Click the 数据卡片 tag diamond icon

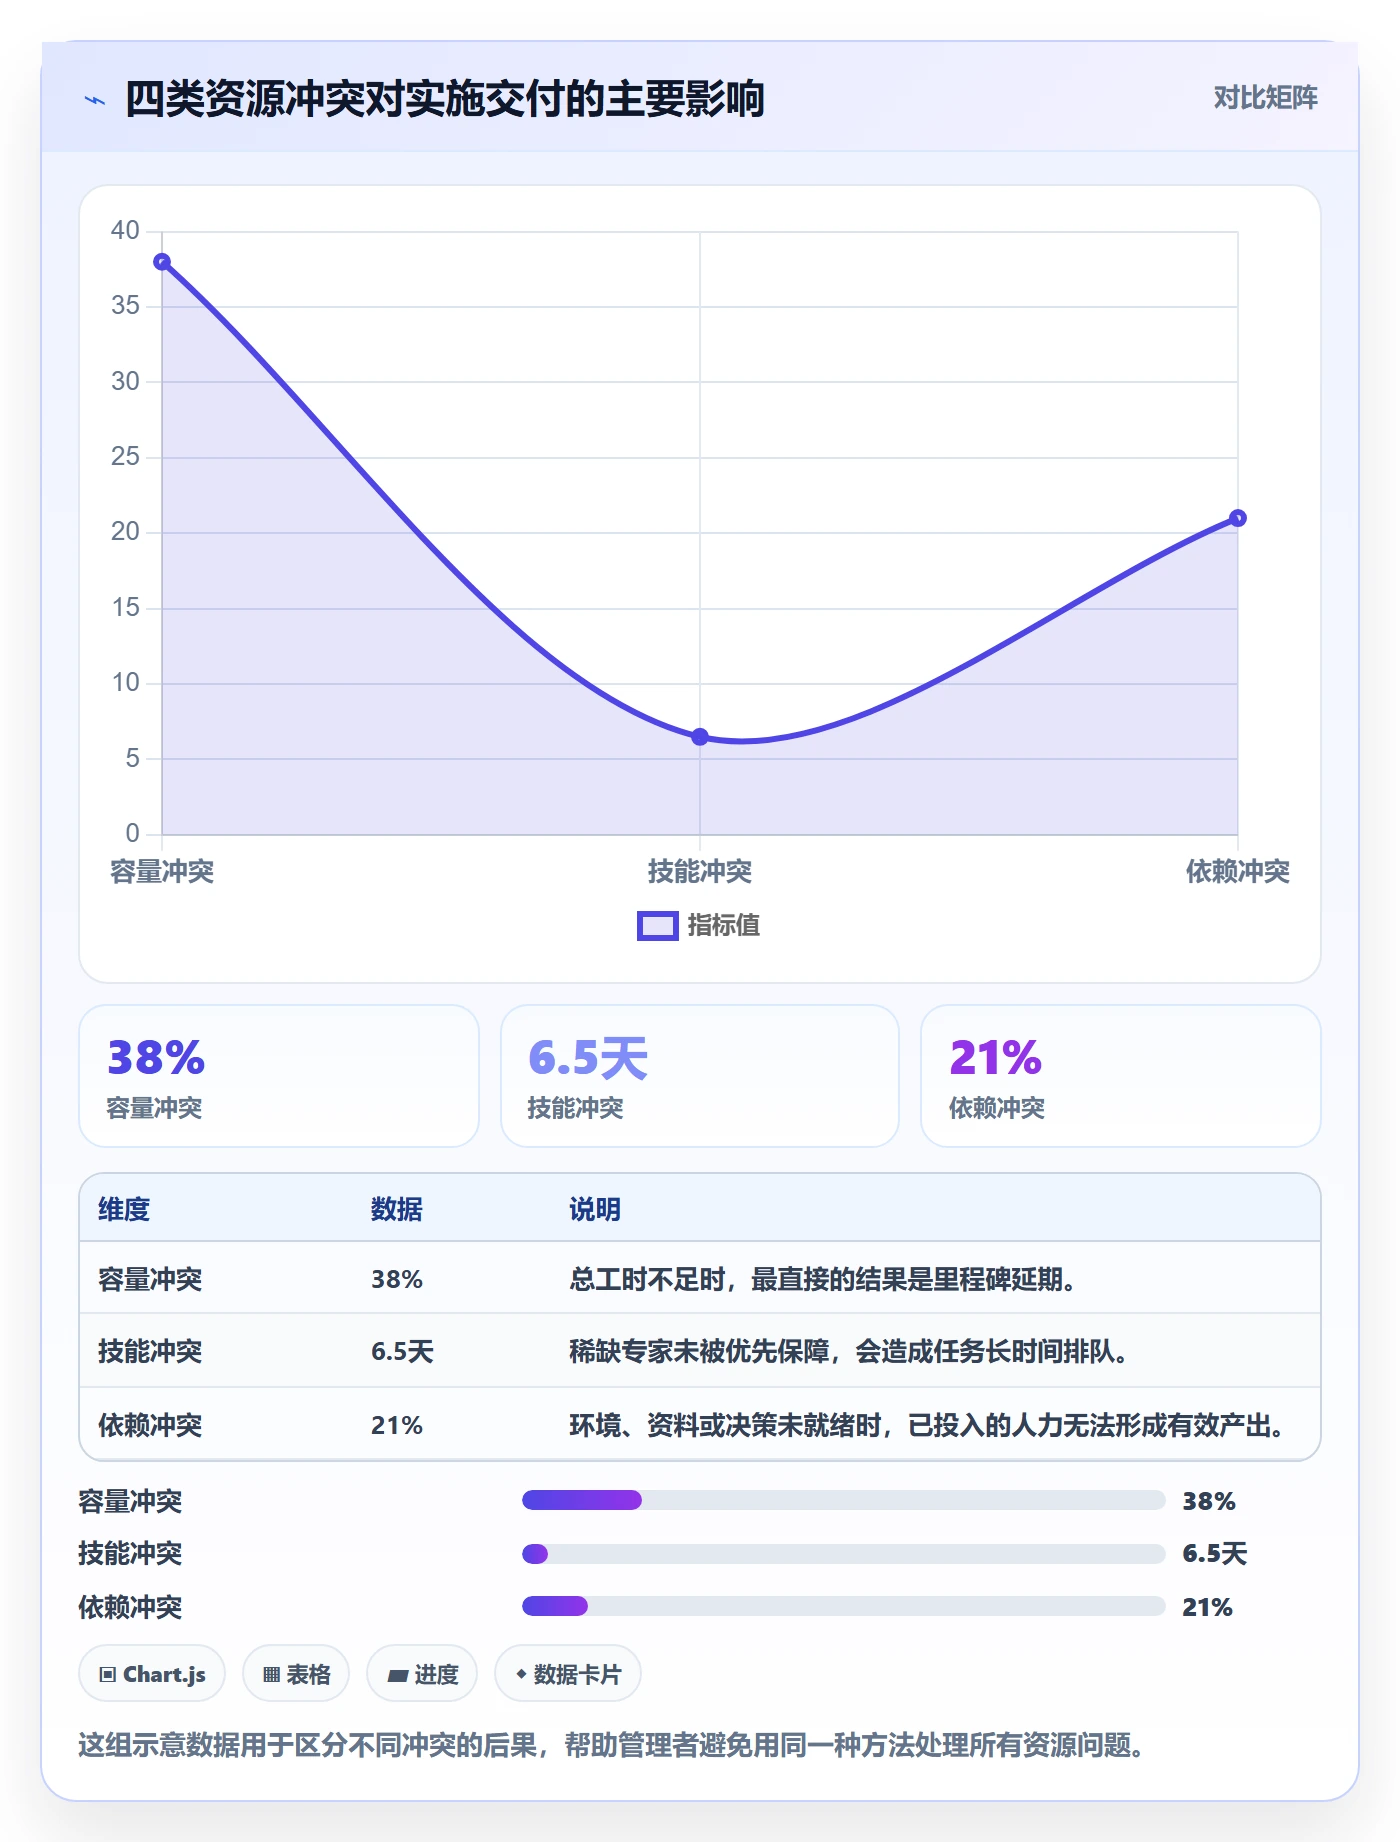click(521, 1674)
